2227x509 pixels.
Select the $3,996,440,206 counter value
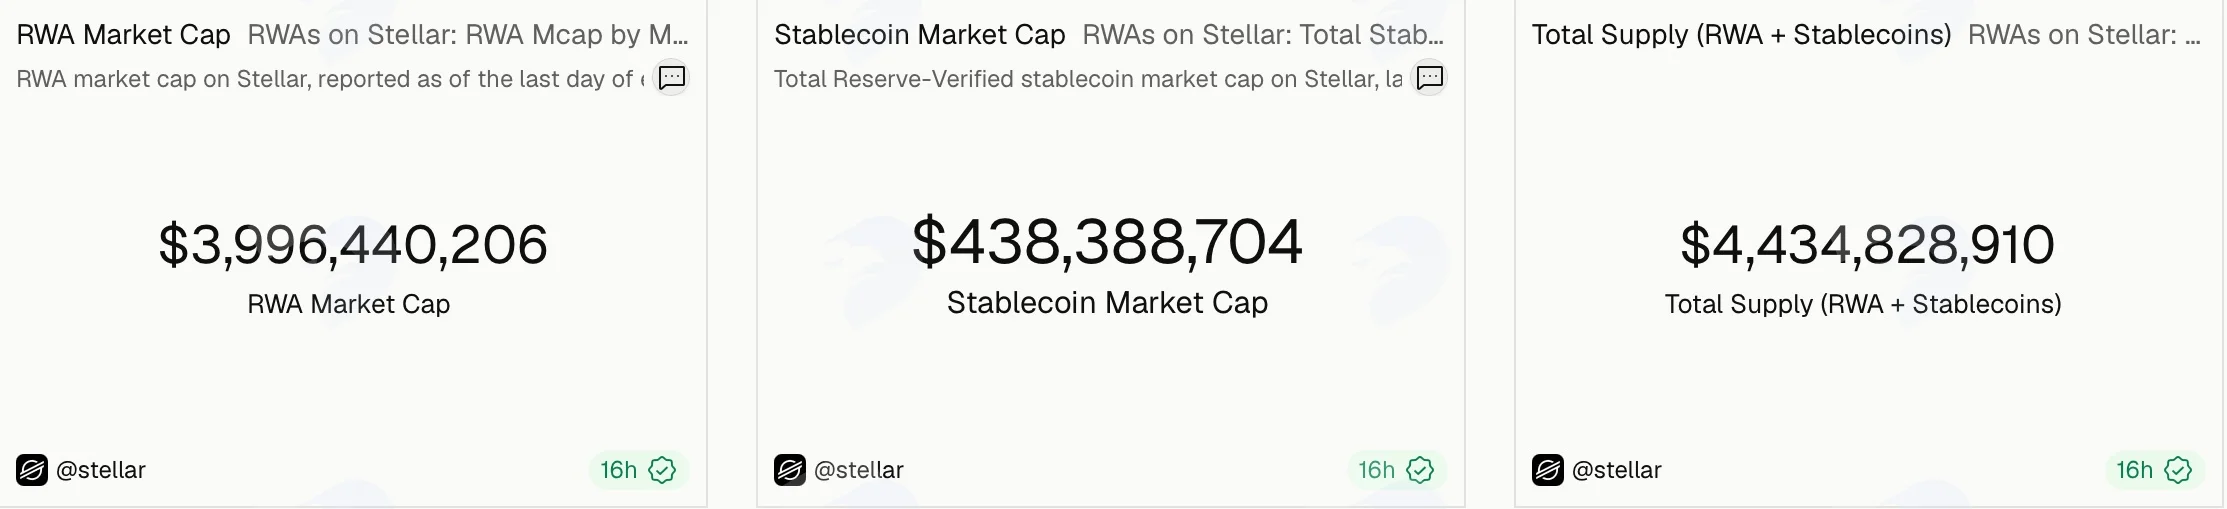coord(353,245)
